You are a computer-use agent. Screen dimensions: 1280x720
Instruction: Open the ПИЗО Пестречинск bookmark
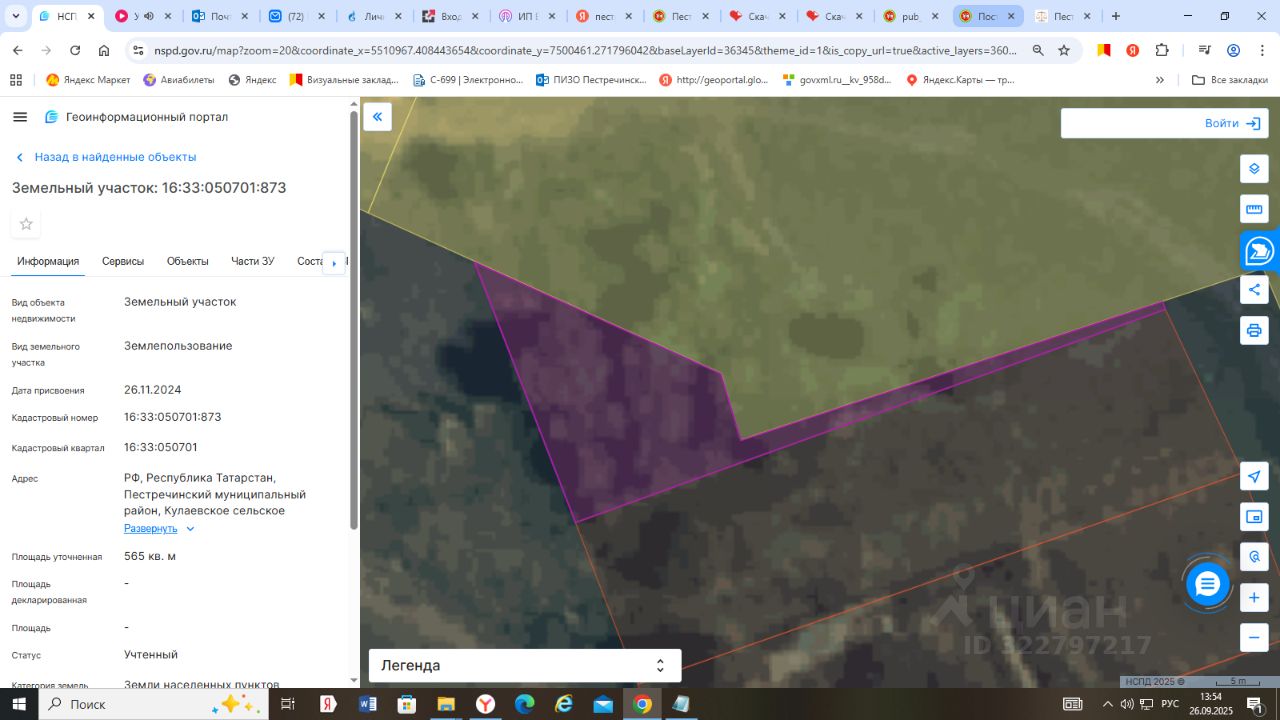pyautogui.click(x=591, y=80)
